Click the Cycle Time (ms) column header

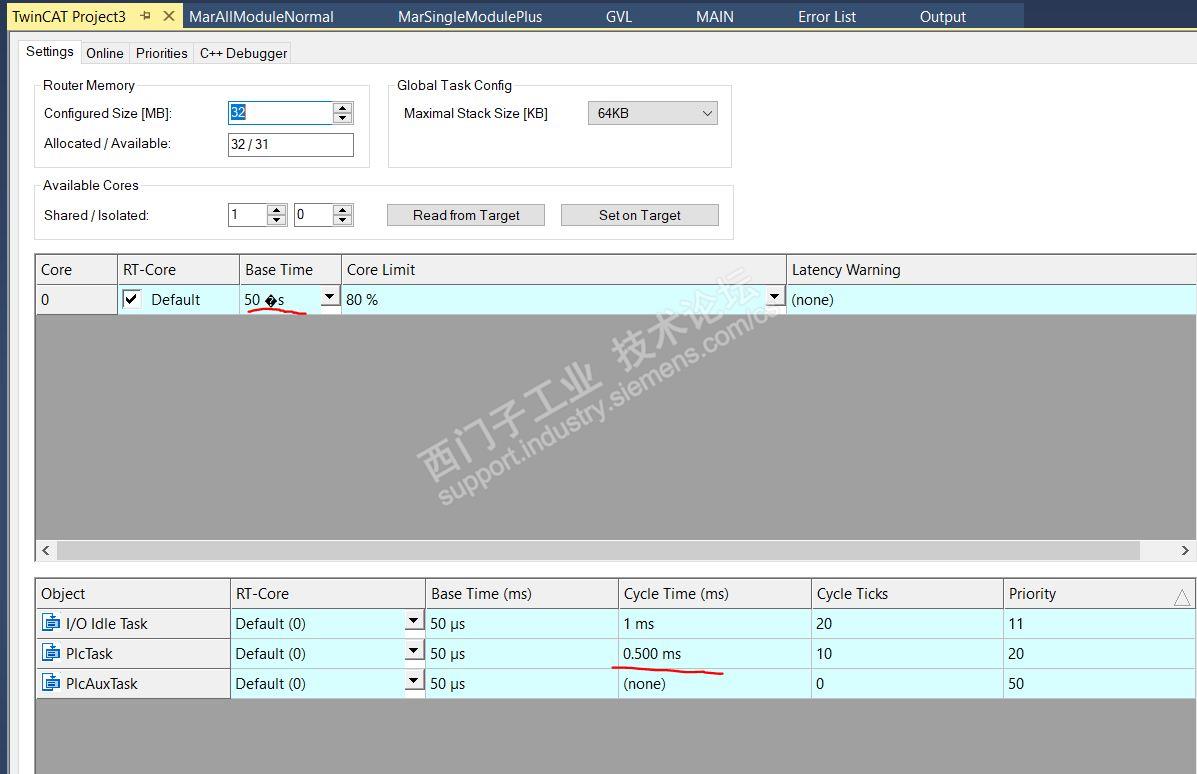point(715,594)
